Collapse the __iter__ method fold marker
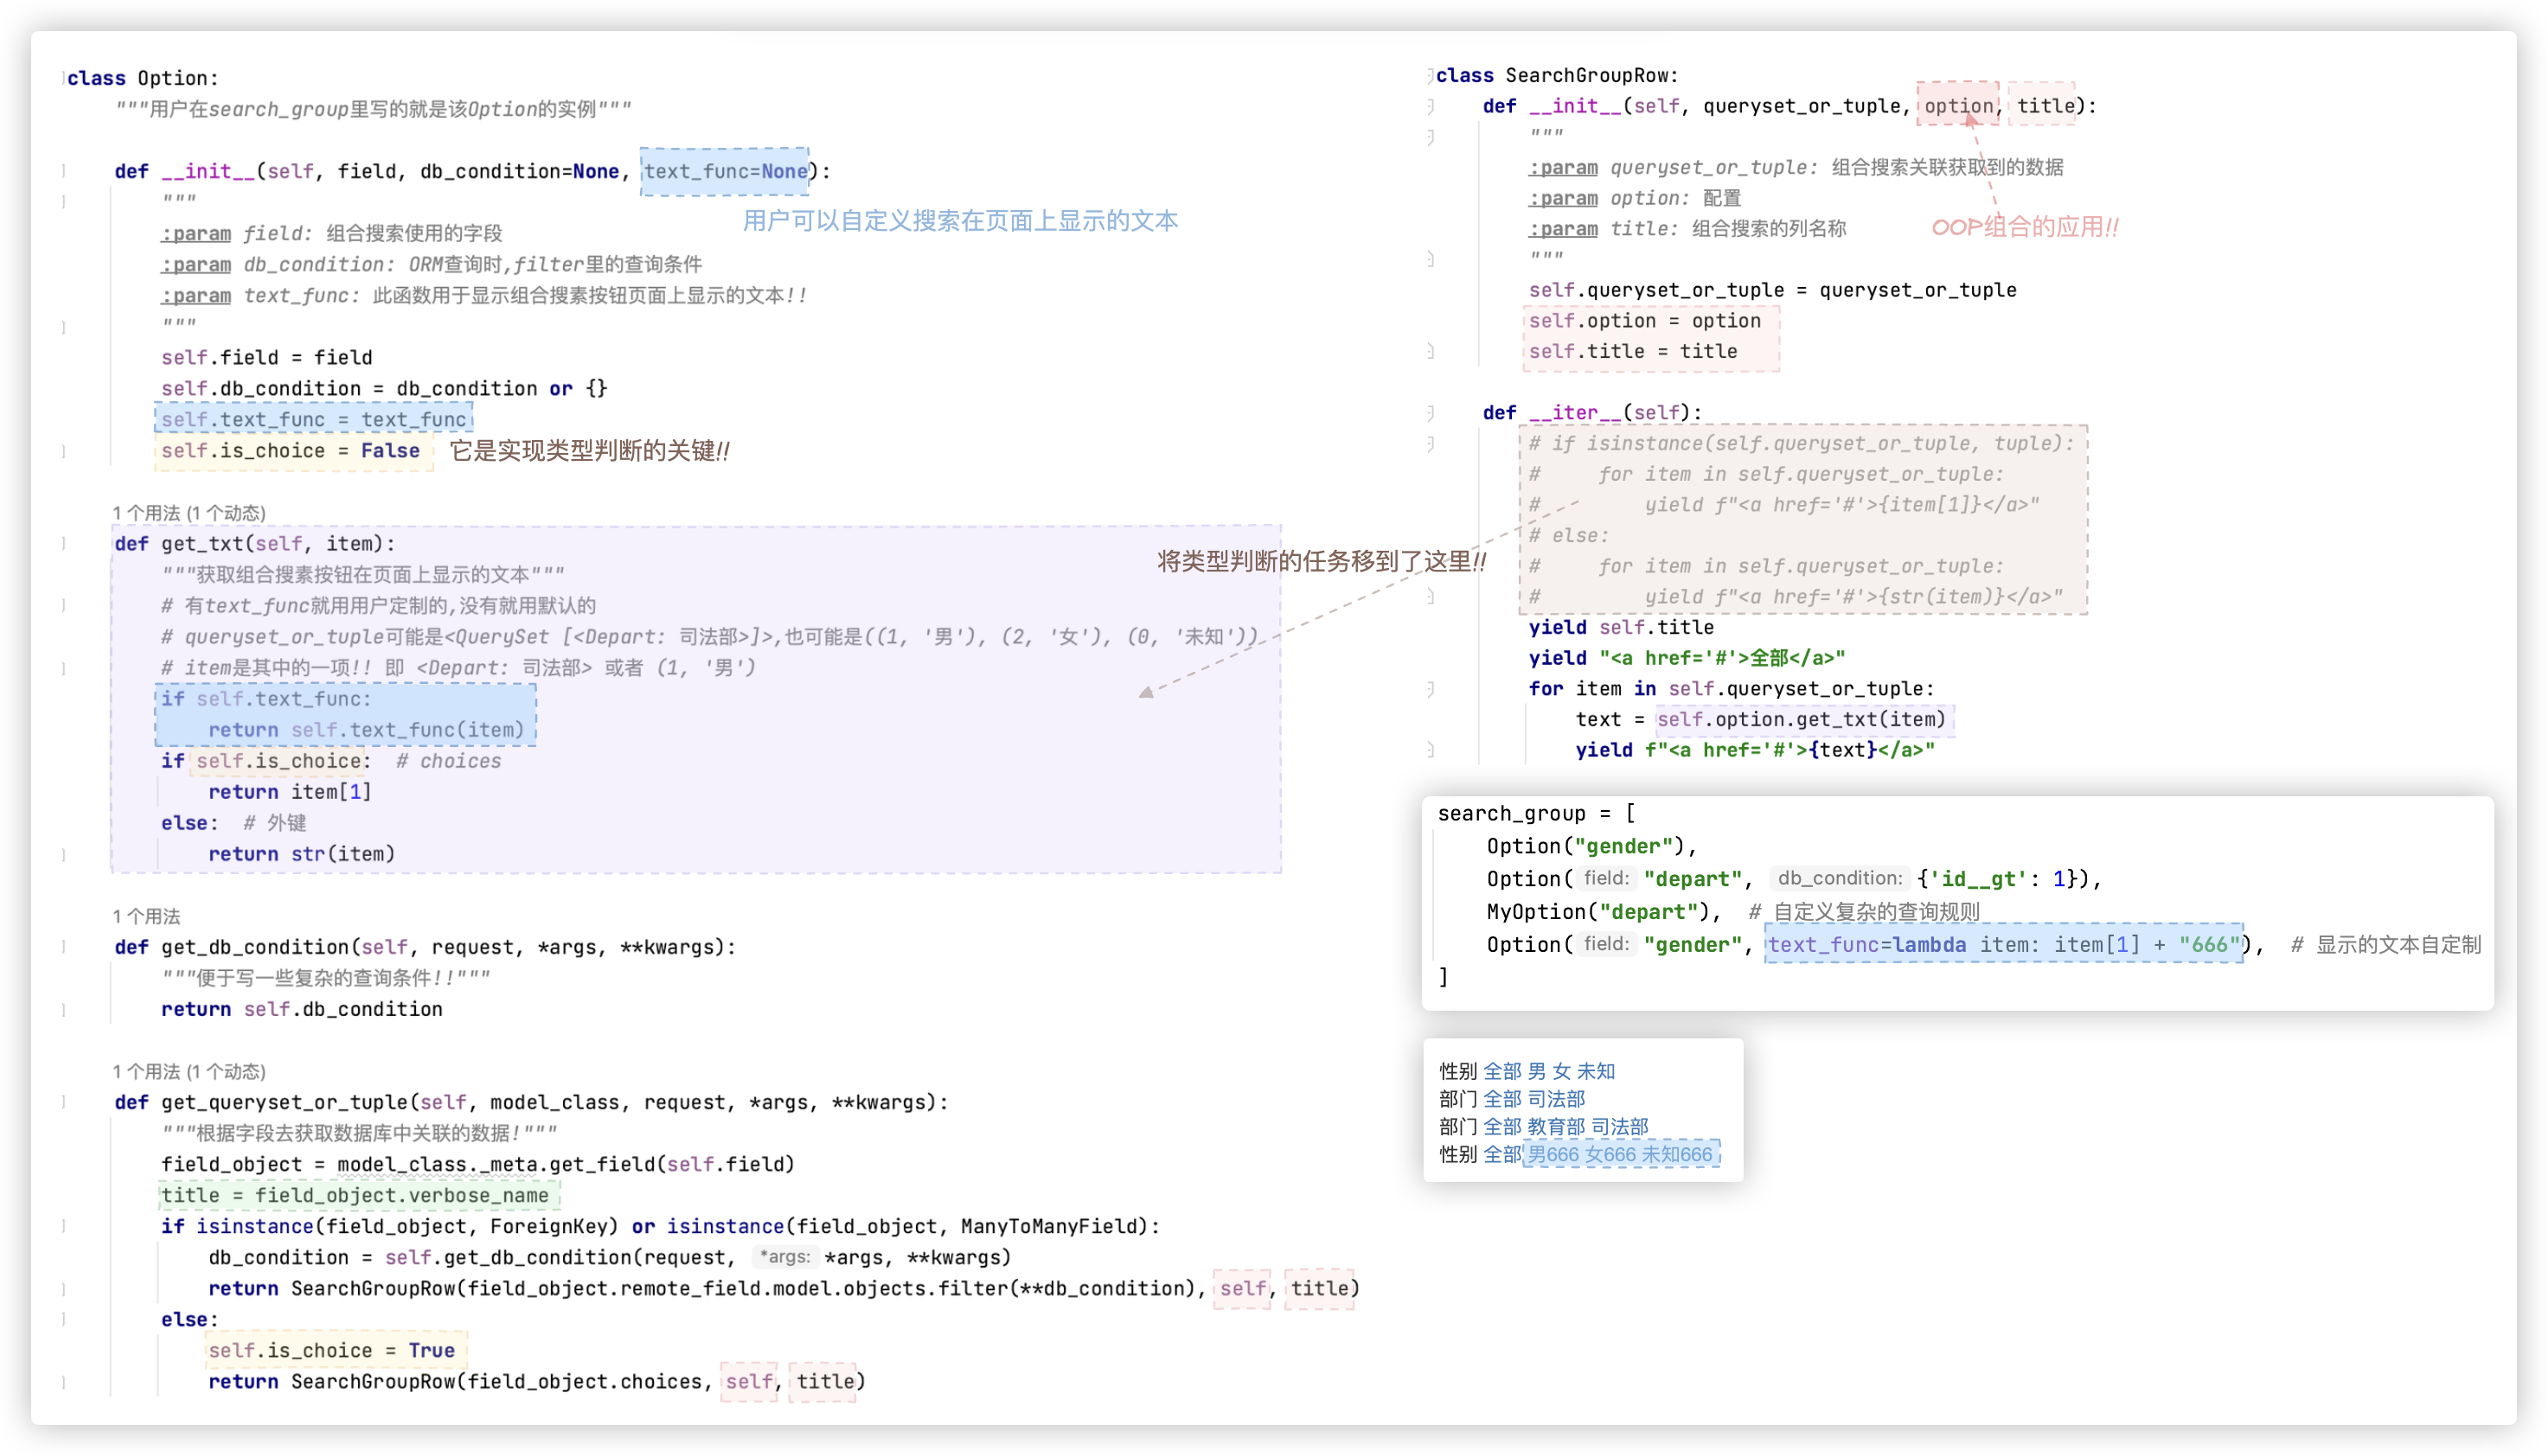Screen dimensions: 2548x1456 (x=1431, y=412)
